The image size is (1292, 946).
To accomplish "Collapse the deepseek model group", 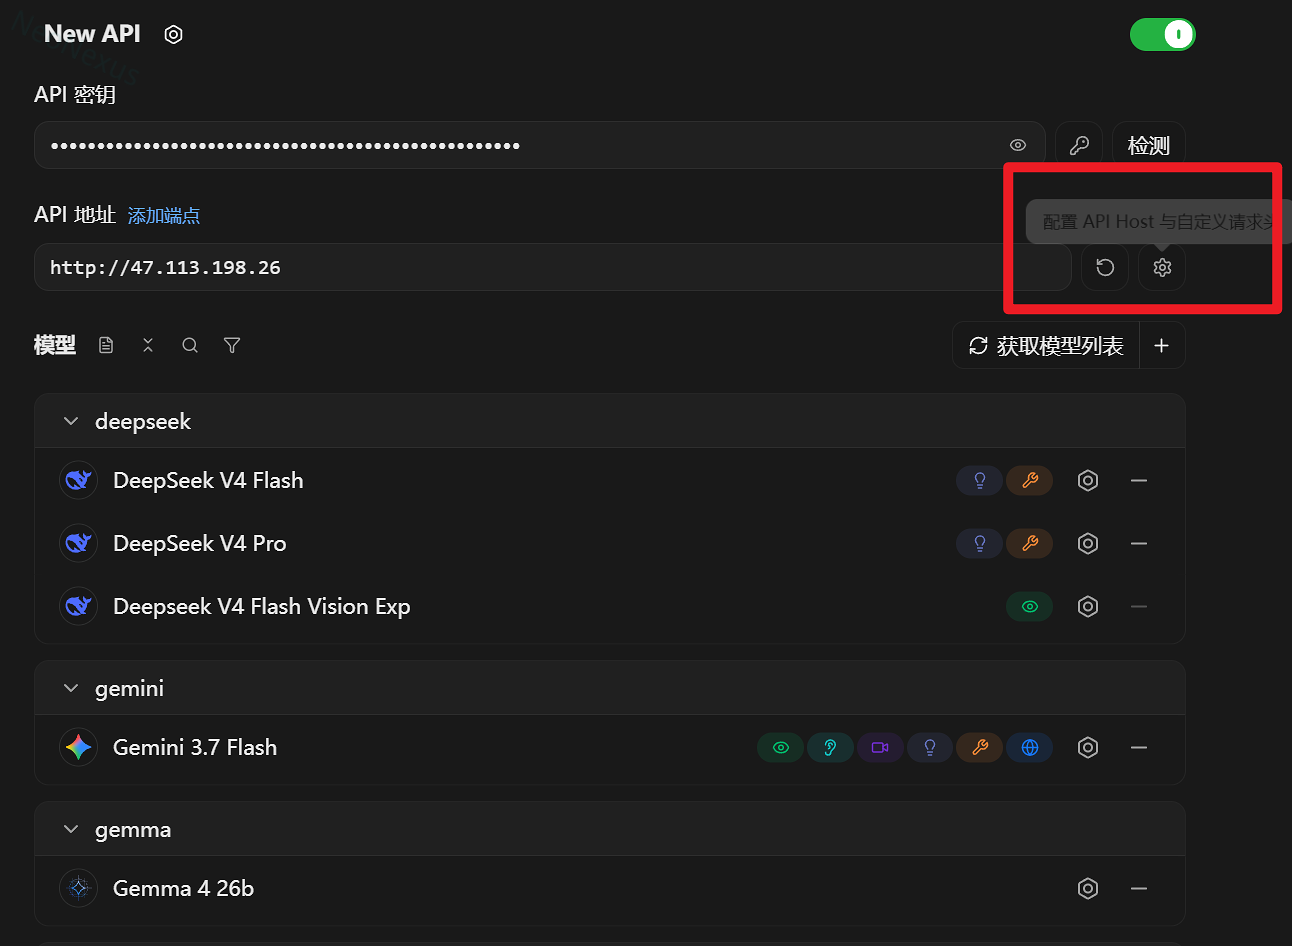I will pyautogui.click(x=71, y=421).
